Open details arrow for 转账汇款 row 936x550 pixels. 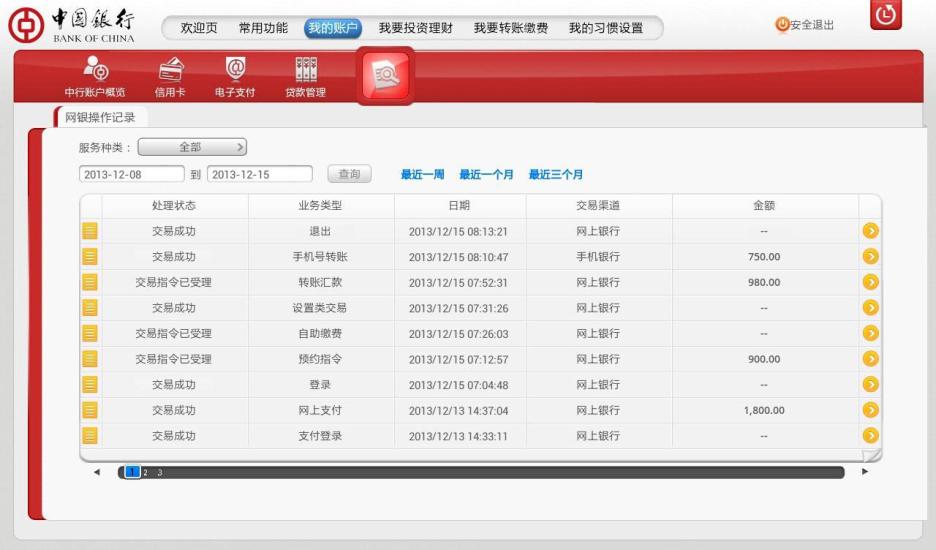point(870,282)
